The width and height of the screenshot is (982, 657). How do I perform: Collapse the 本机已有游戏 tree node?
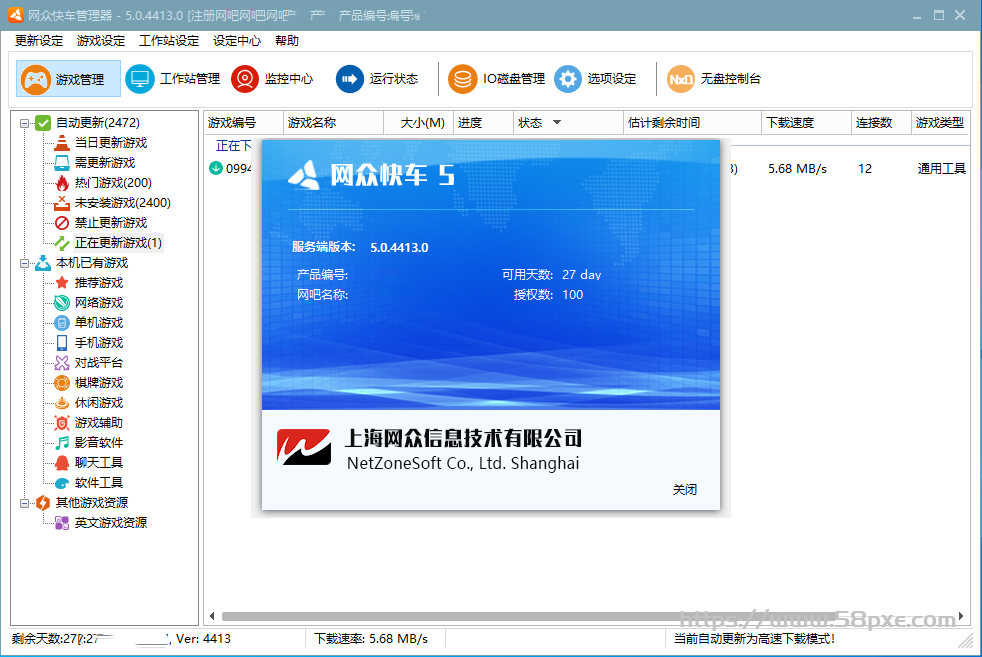pos(24,264)
